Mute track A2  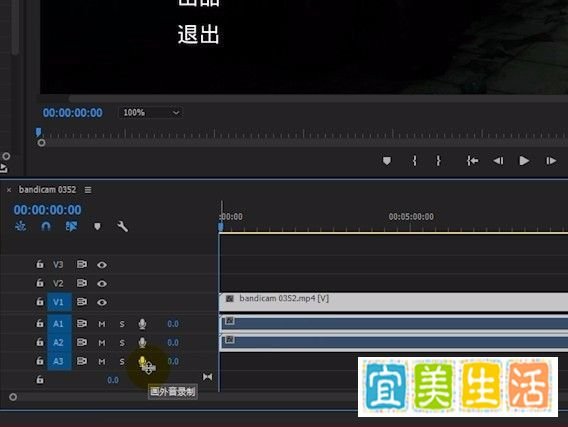point(102,343)
